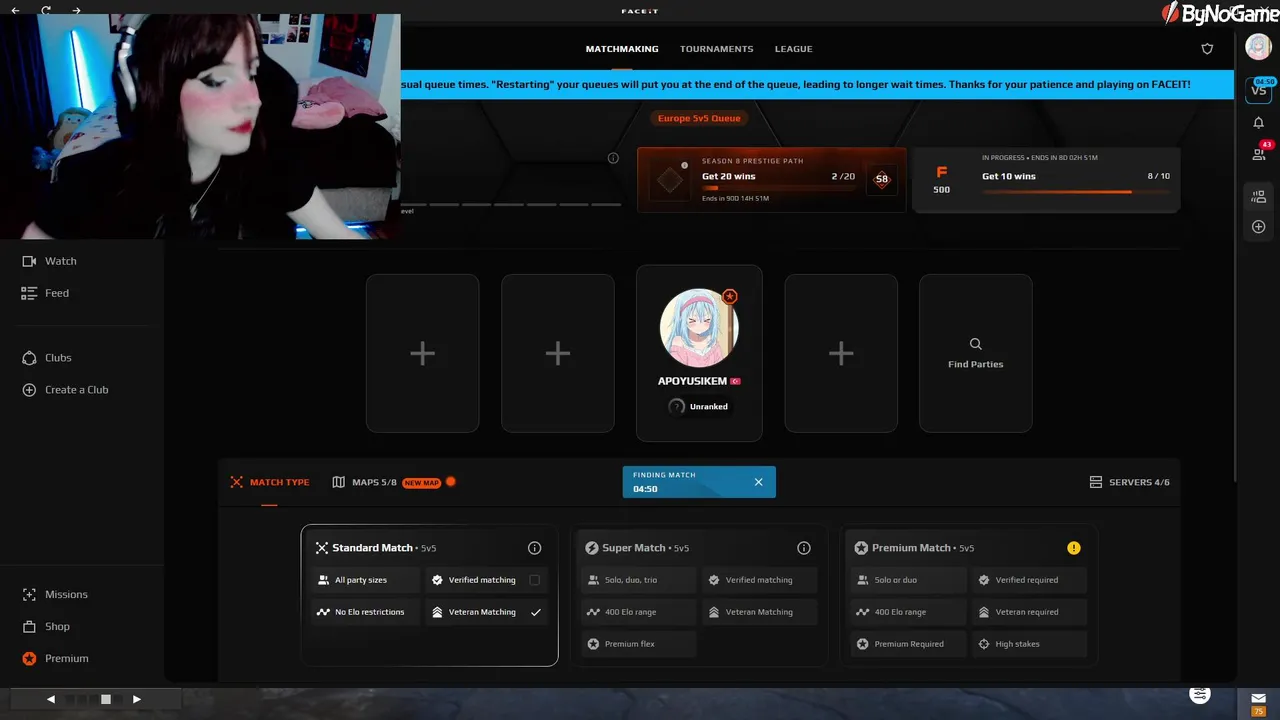1280x720 pixels.
Task: Add player in the second empty party slot
Action: tap(558, 353)
